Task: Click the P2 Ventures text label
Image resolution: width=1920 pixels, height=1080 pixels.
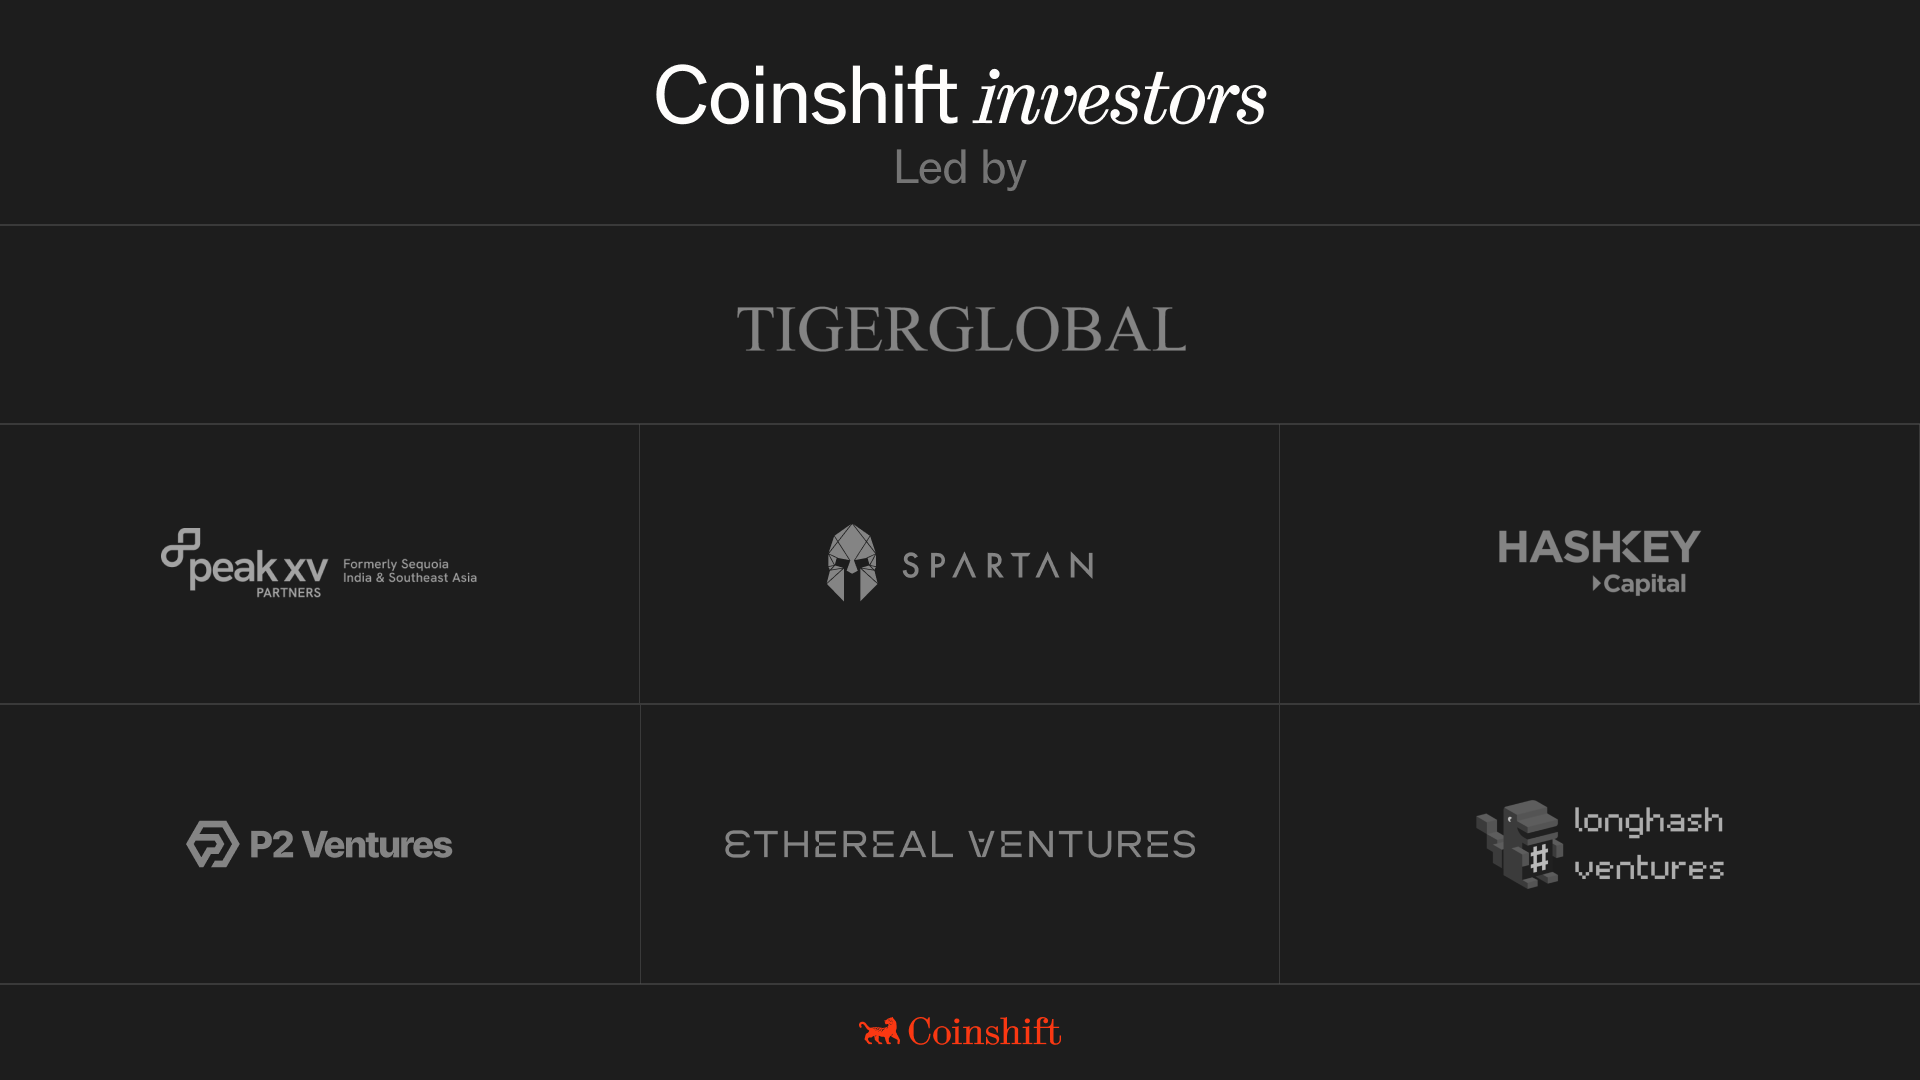Action: [351, 845]
